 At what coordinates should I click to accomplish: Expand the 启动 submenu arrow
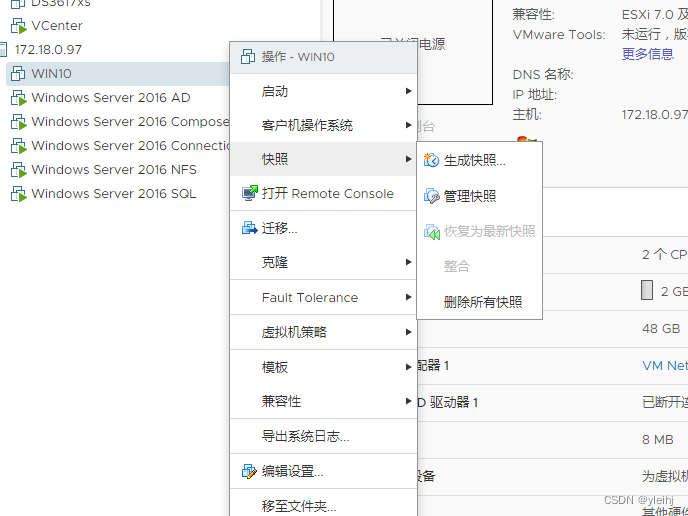coord(408,91)
